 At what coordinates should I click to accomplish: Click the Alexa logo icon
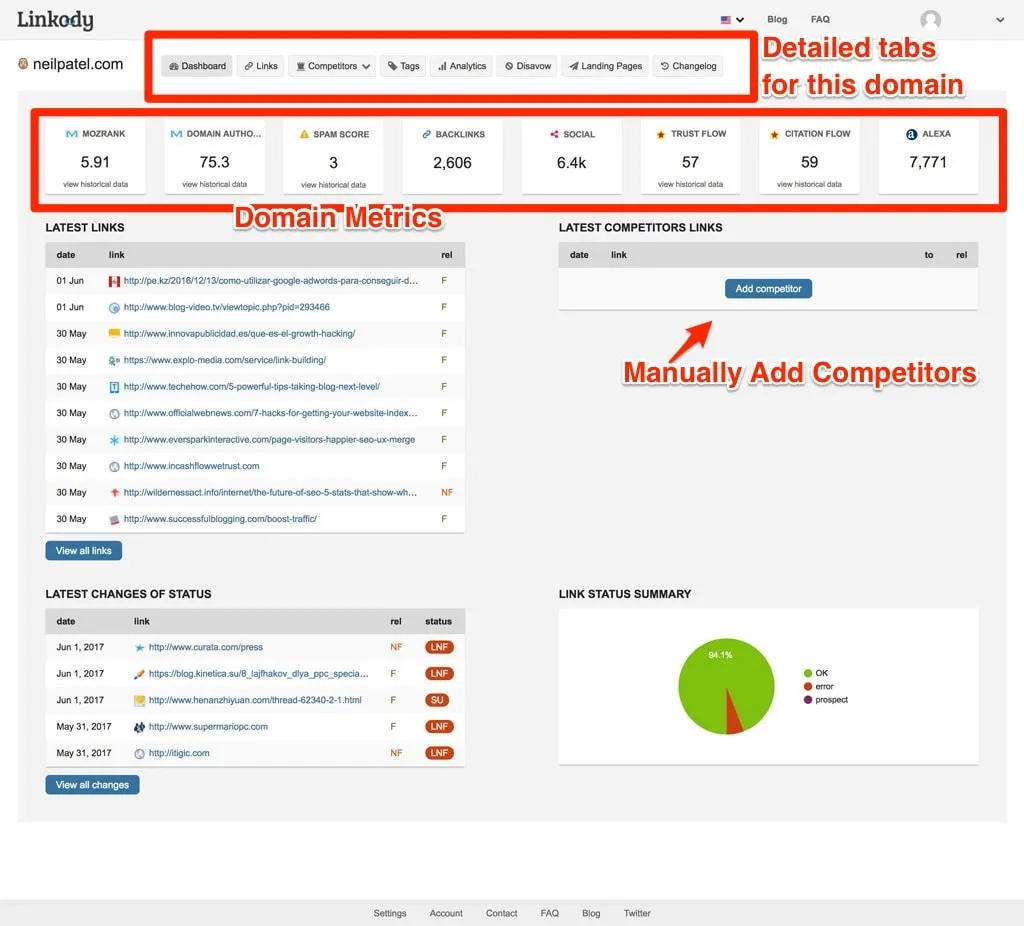click(912, 134)
